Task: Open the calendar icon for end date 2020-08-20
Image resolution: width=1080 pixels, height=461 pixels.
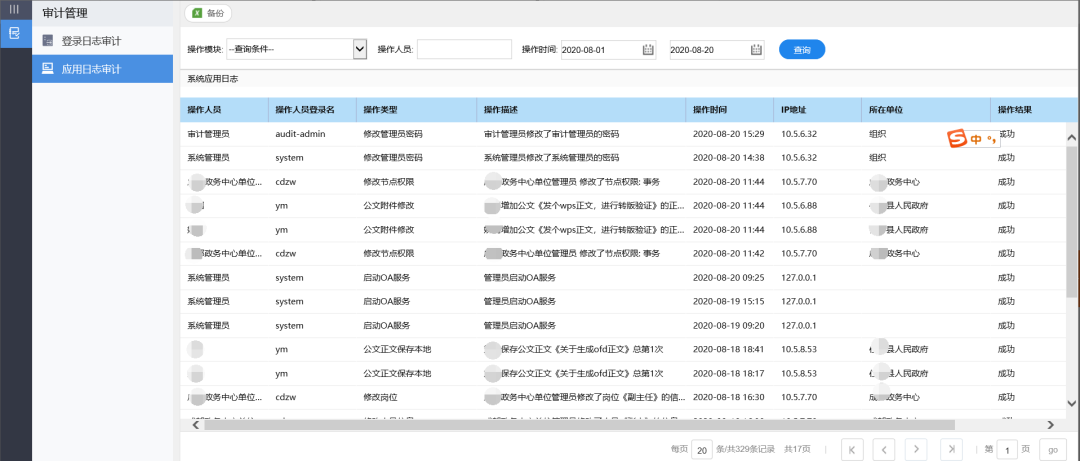Action: (x=756, y=49)
